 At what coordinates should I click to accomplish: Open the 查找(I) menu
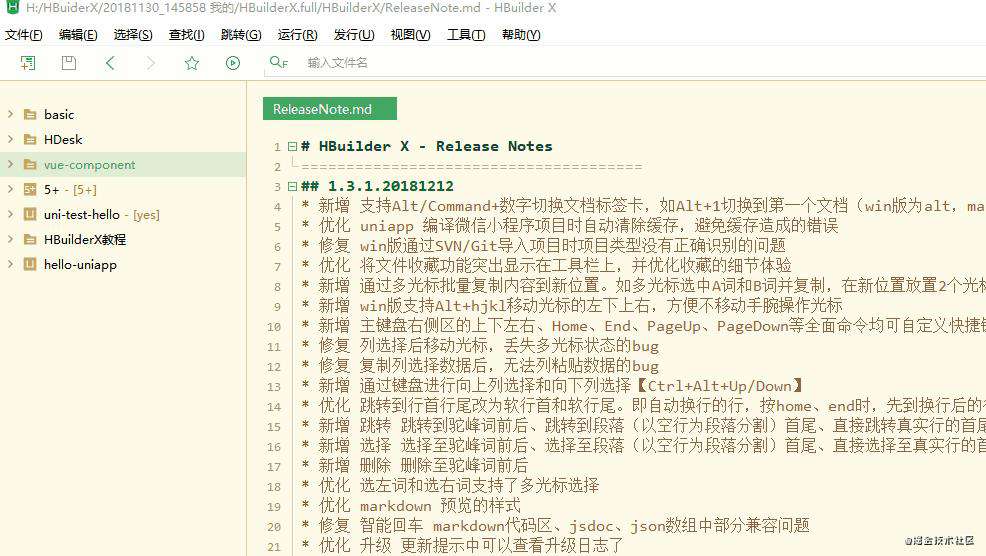pyautogui.click(x=187, y=35)
